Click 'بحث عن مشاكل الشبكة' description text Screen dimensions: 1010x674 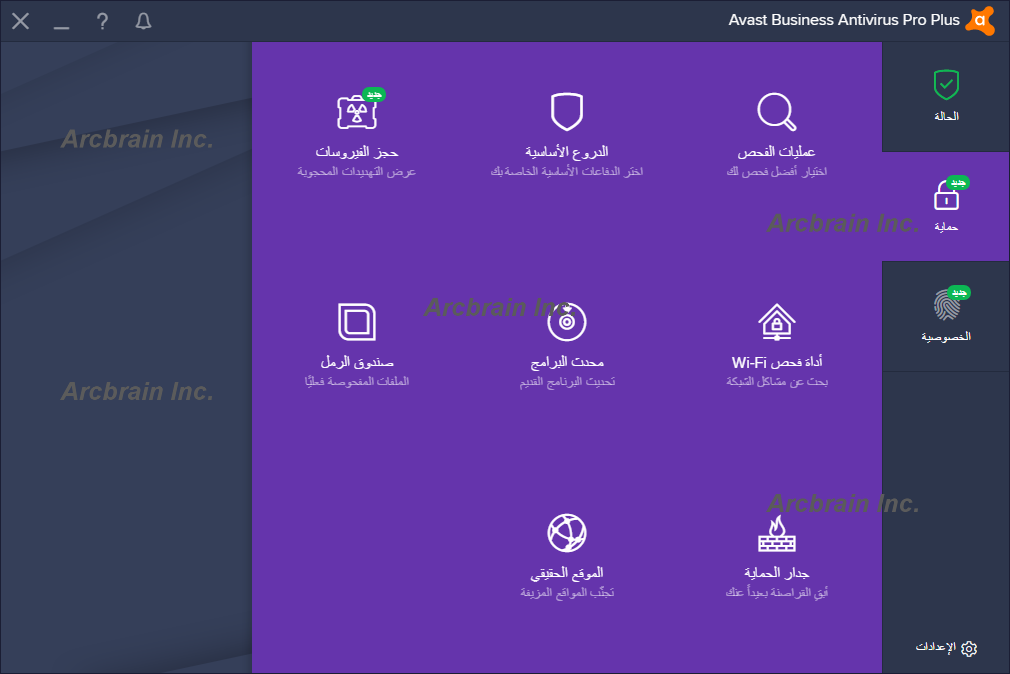tap(777, 381)
